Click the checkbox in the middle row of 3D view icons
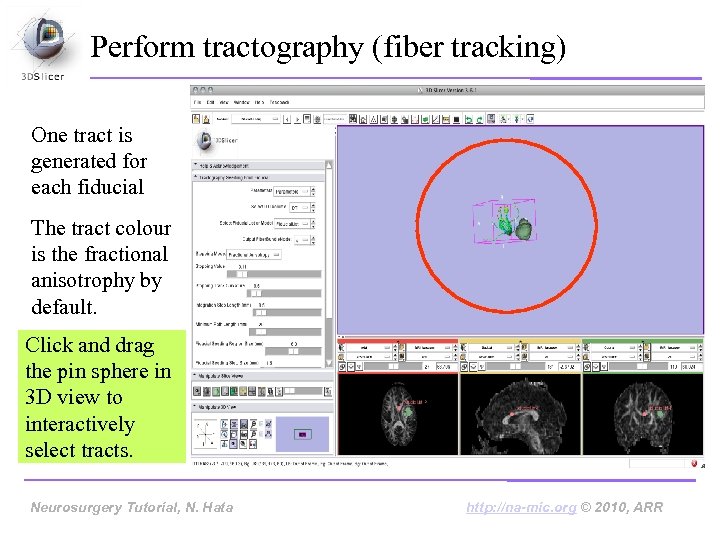Viewport: 720px width, 540px height. 261,434
